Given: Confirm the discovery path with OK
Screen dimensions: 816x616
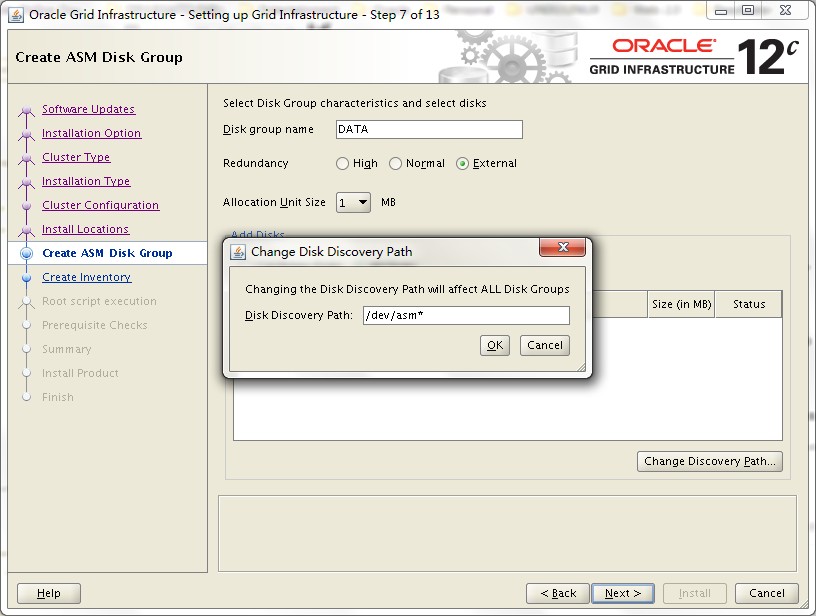Looking at the screenshot, I should coord(495,345).
